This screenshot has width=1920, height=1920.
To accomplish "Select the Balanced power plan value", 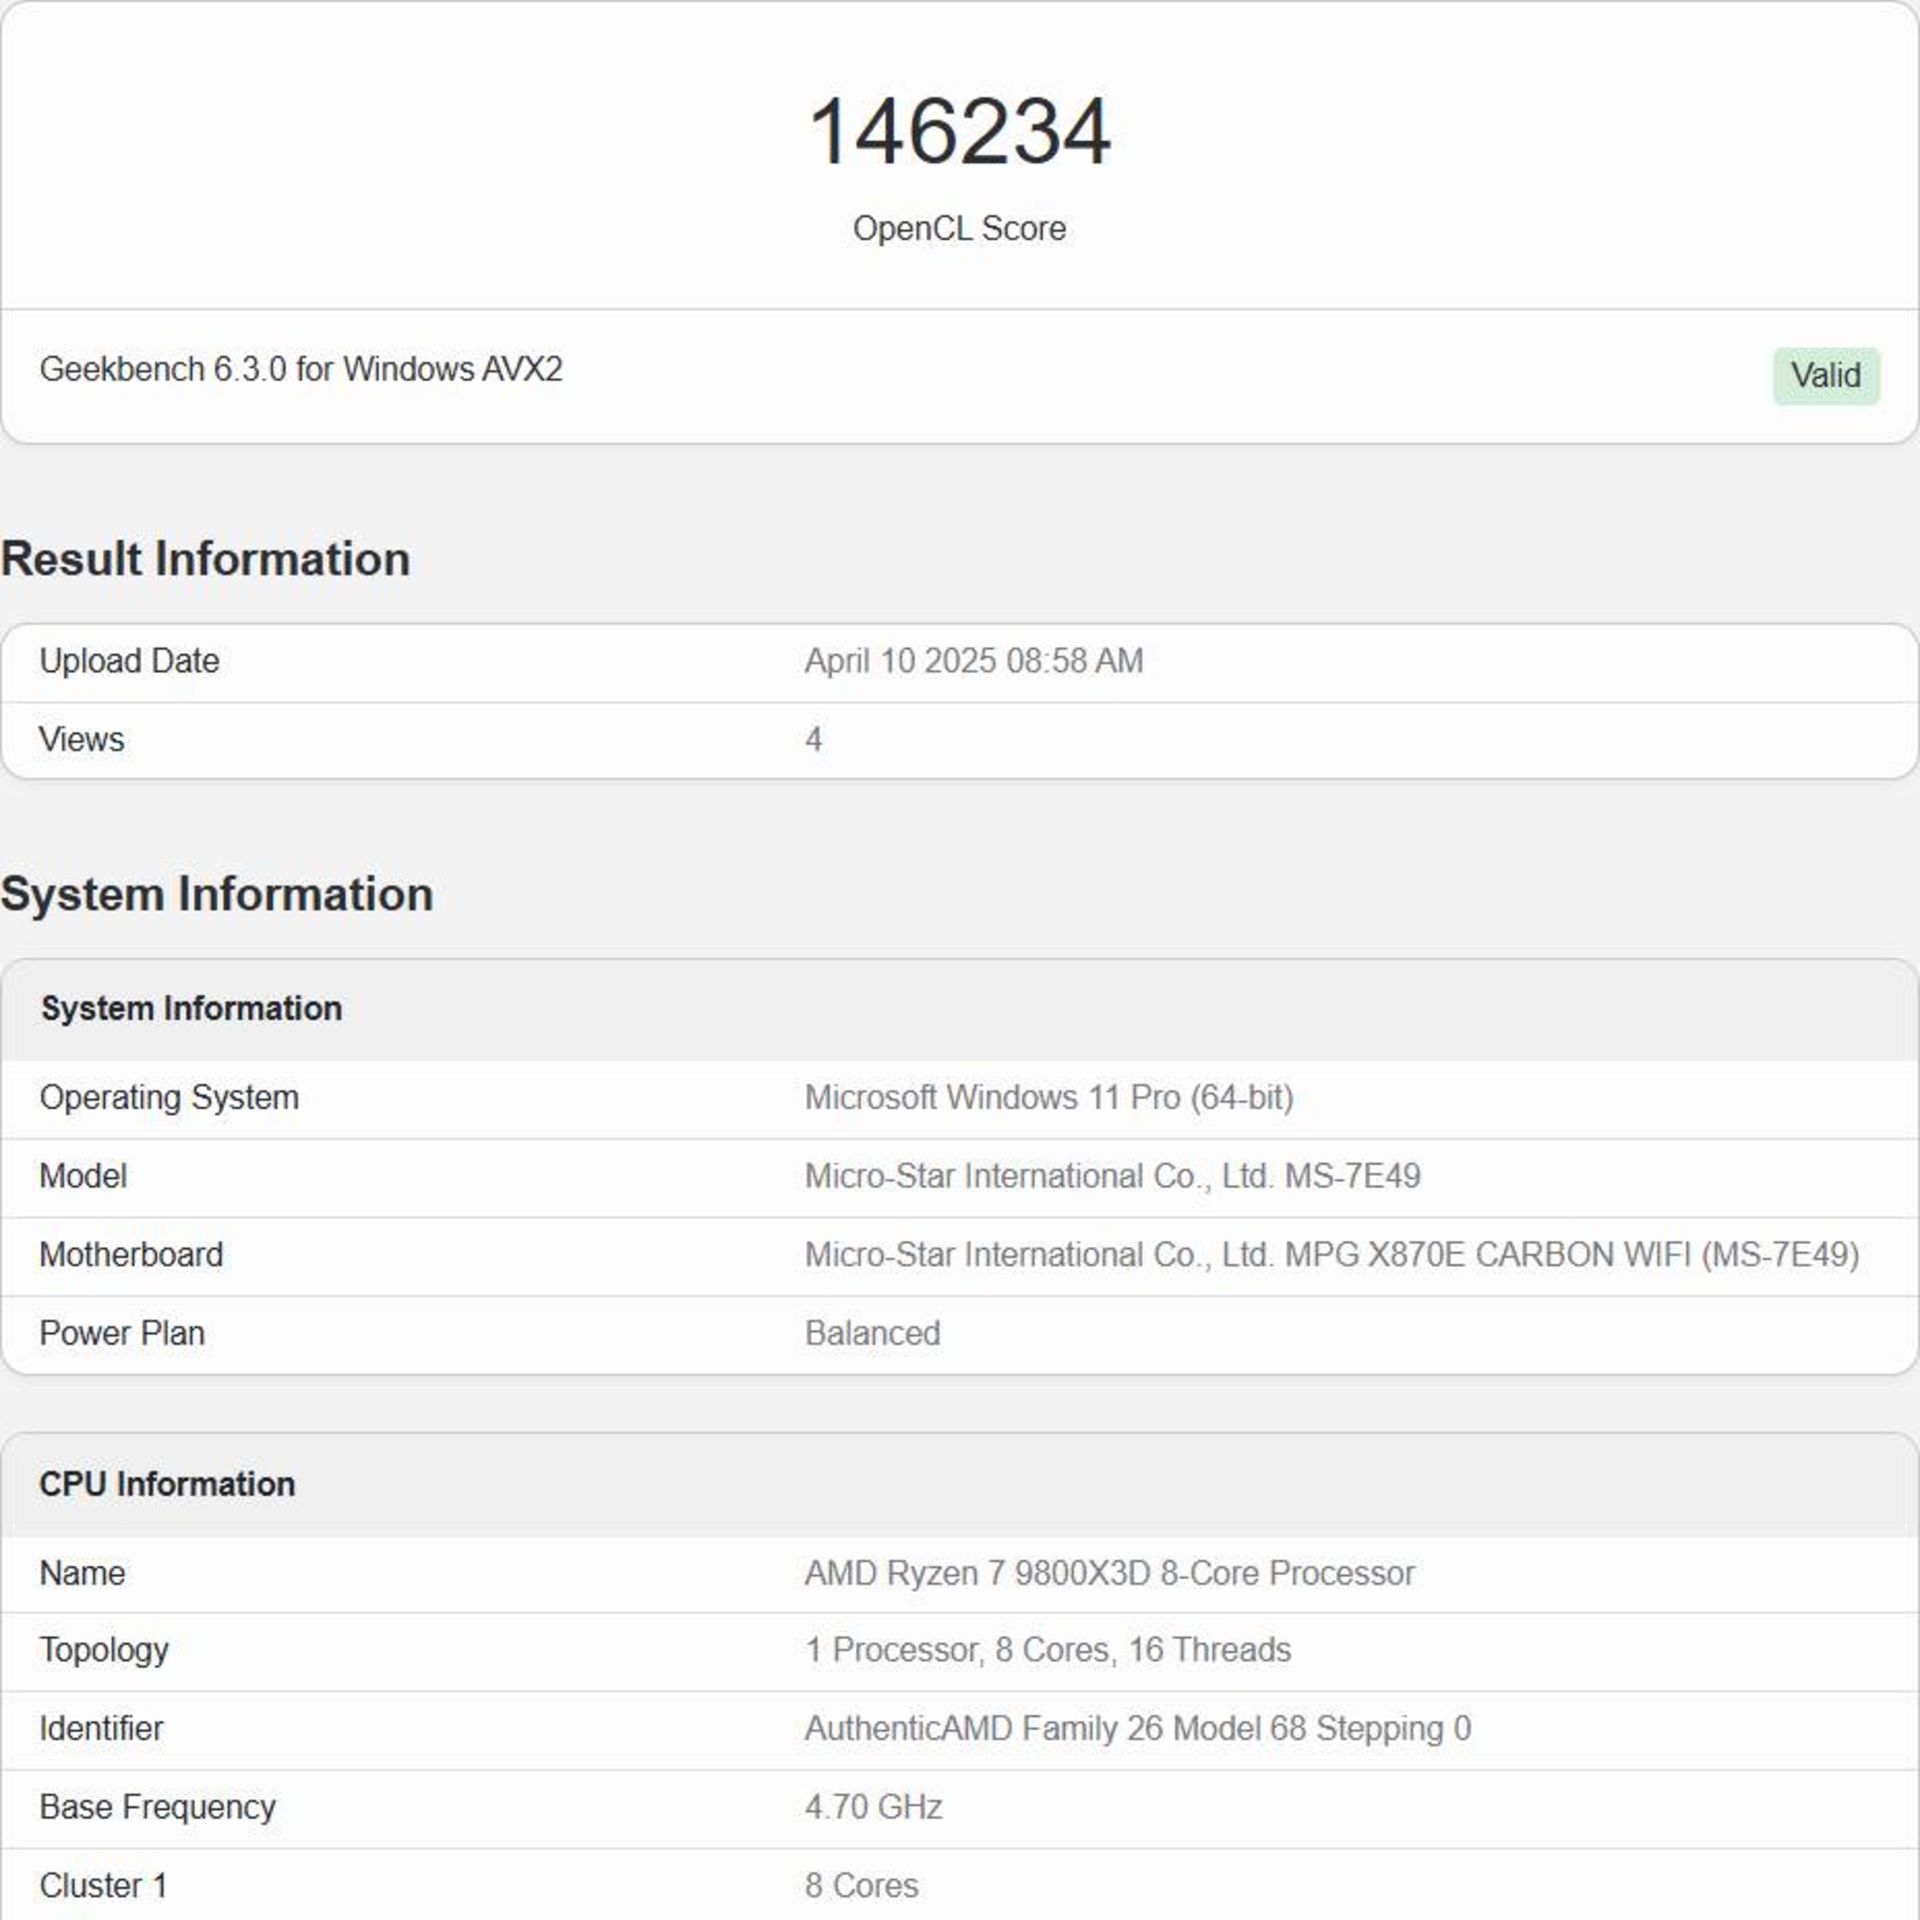I will pos(873,1333).
